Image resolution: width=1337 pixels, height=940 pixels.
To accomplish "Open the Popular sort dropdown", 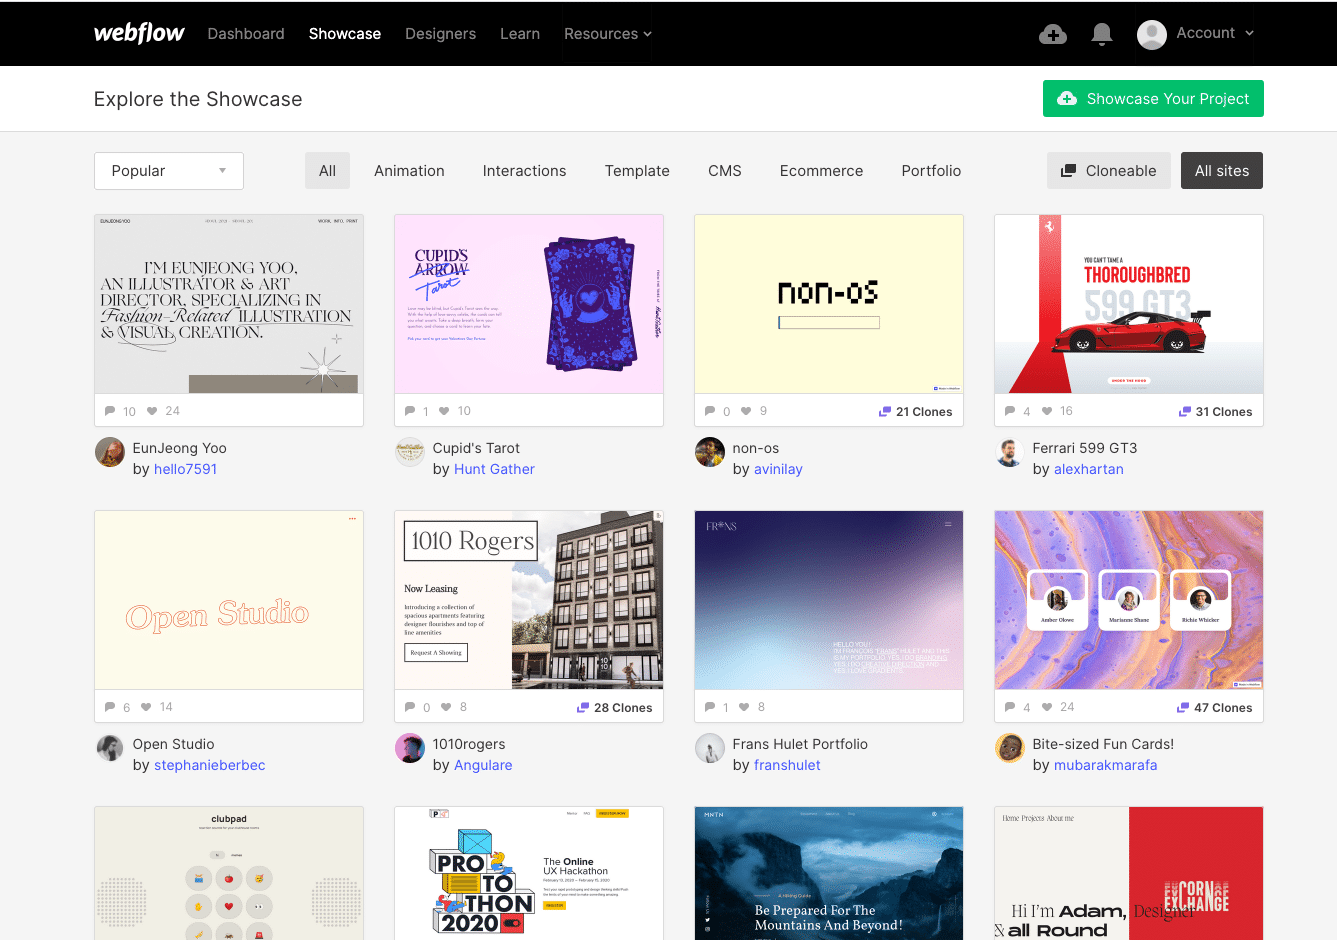I will tap(169, 171).
